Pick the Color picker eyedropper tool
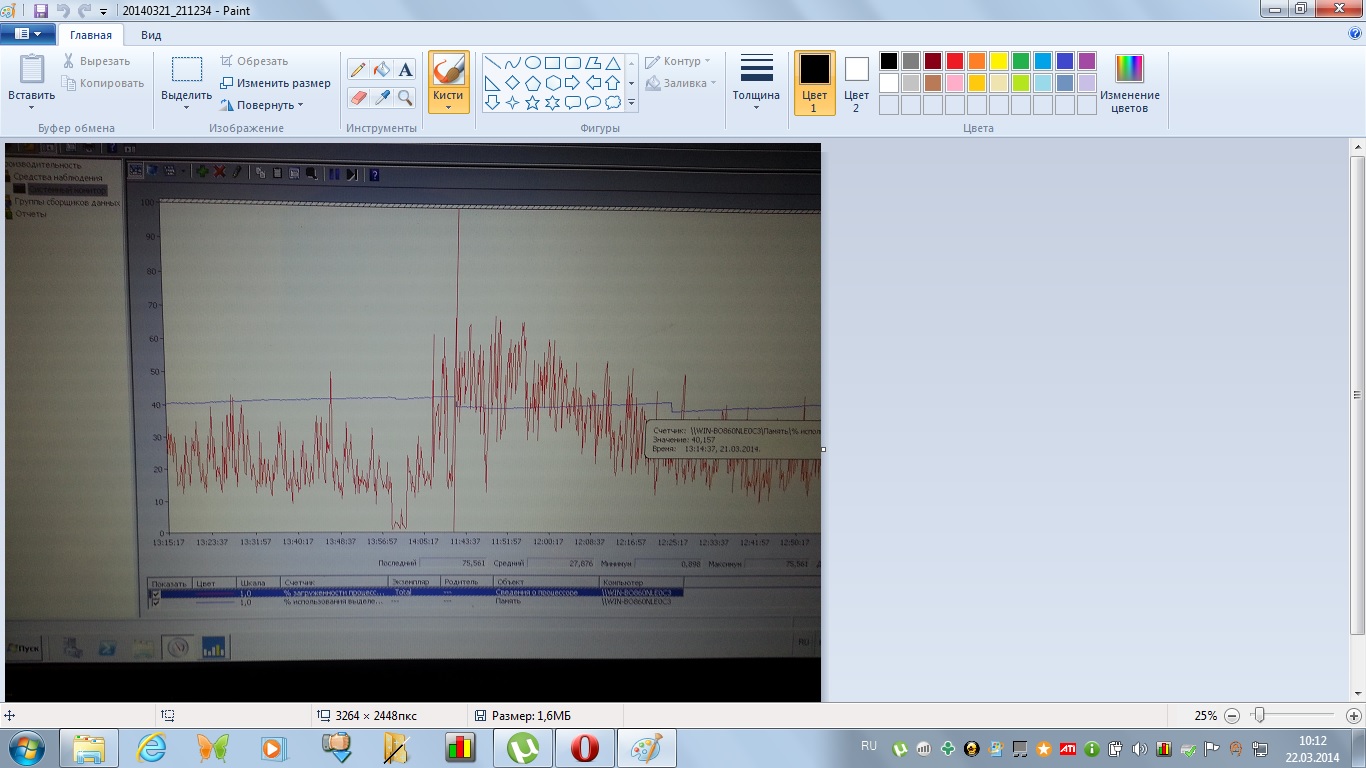Image resolution: width=1366 pixels, height=768 pixels. 381,97
